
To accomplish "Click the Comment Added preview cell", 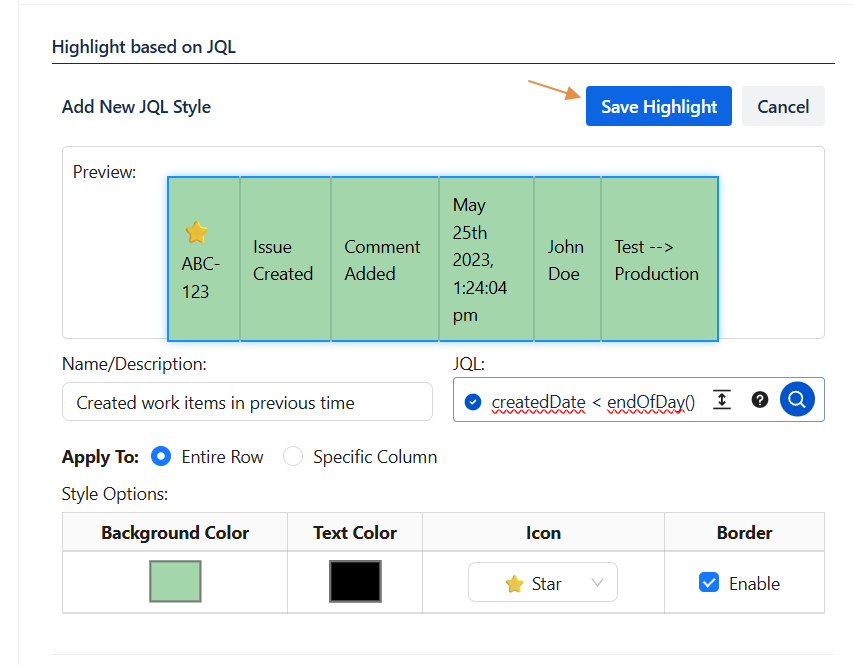I will [x=384, y=260].
